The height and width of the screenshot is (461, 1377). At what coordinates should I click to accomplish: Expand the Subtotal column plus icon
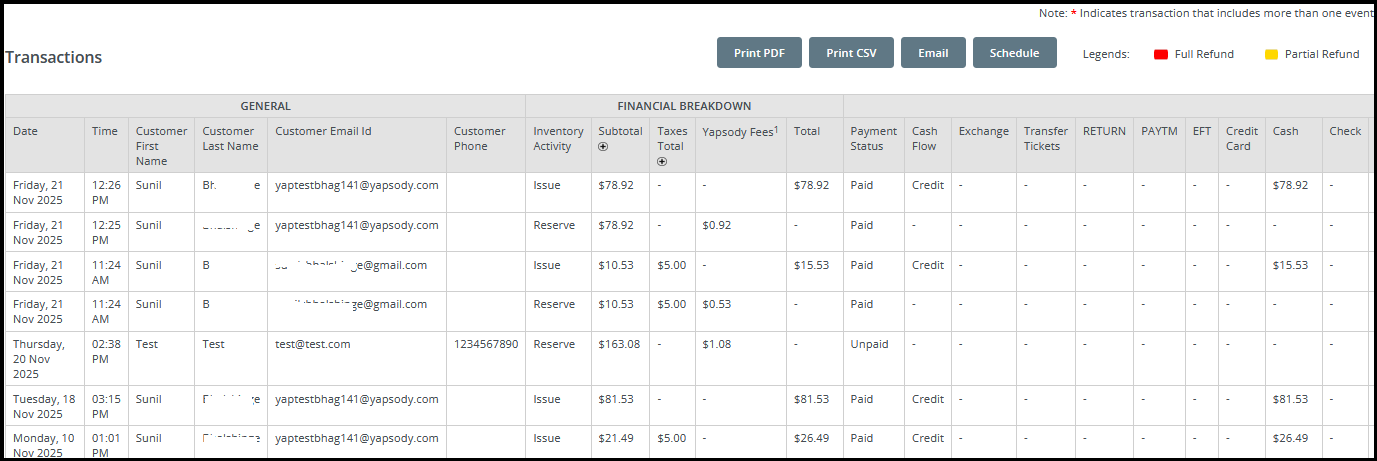tap(603, 146)
